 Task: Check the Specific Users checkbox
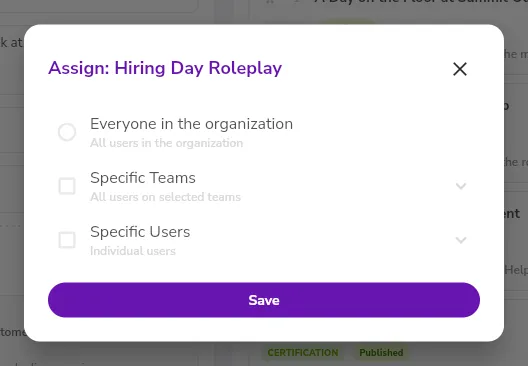[67, 240]
